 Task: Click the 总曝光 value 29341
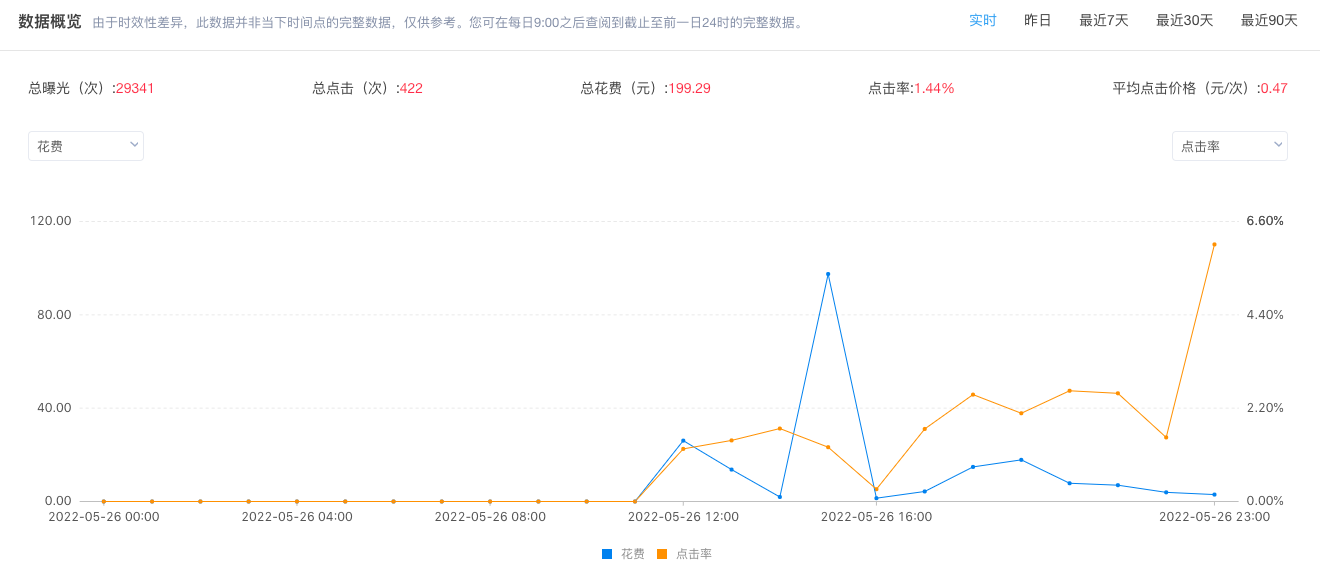(135, 88)
